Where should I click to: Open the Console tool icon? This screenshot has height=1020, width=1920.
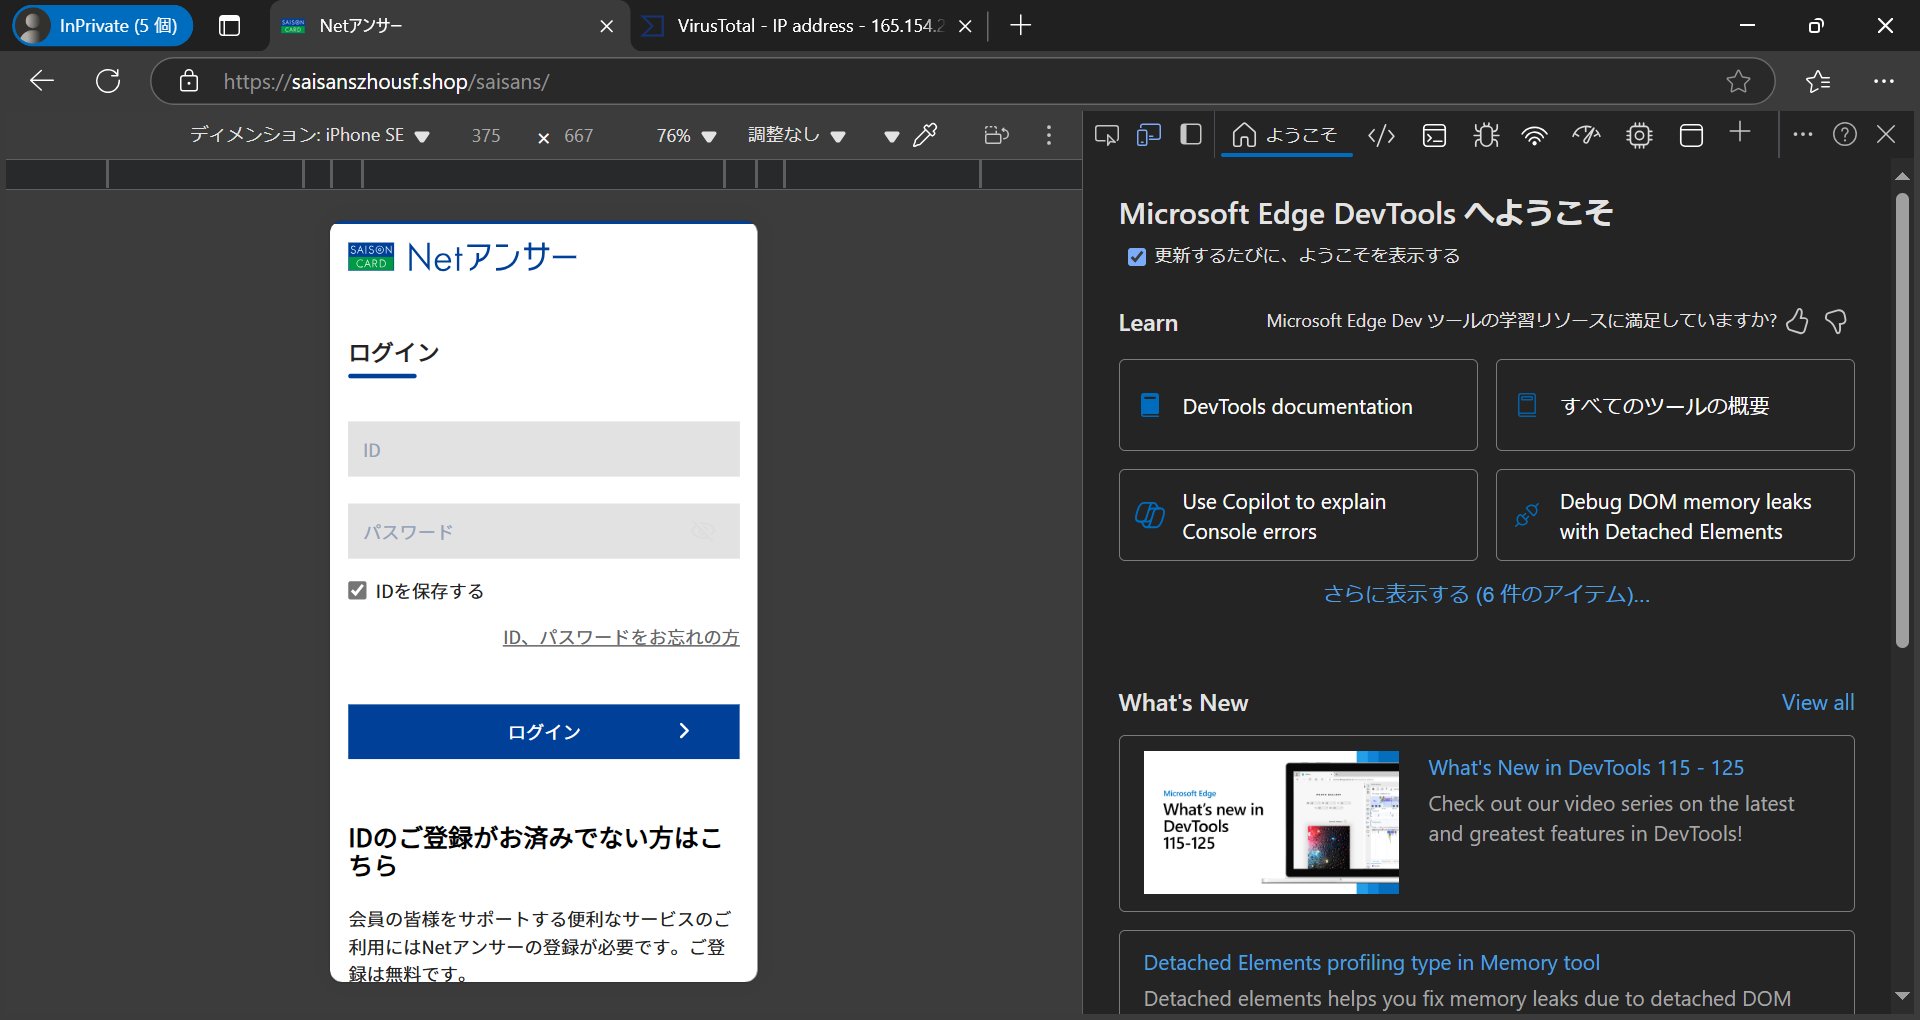coord(1434,135)
